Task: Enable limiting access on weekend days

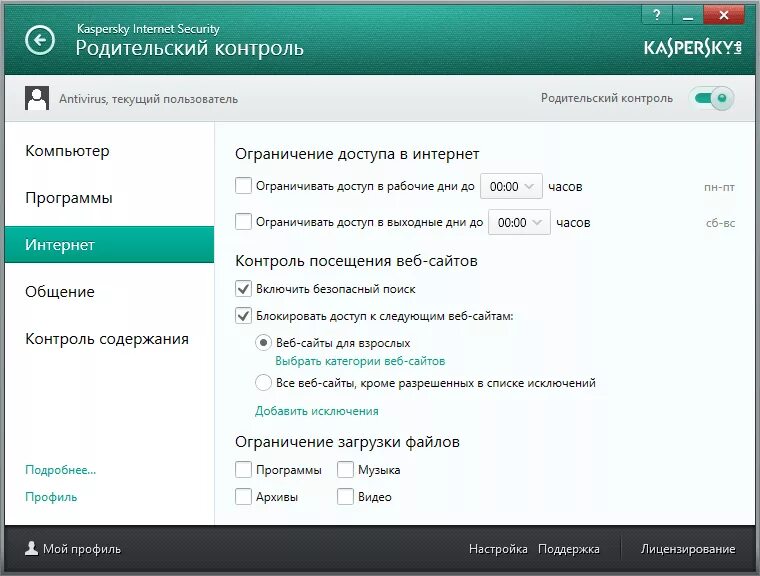Action: click(x=243, y=222)
